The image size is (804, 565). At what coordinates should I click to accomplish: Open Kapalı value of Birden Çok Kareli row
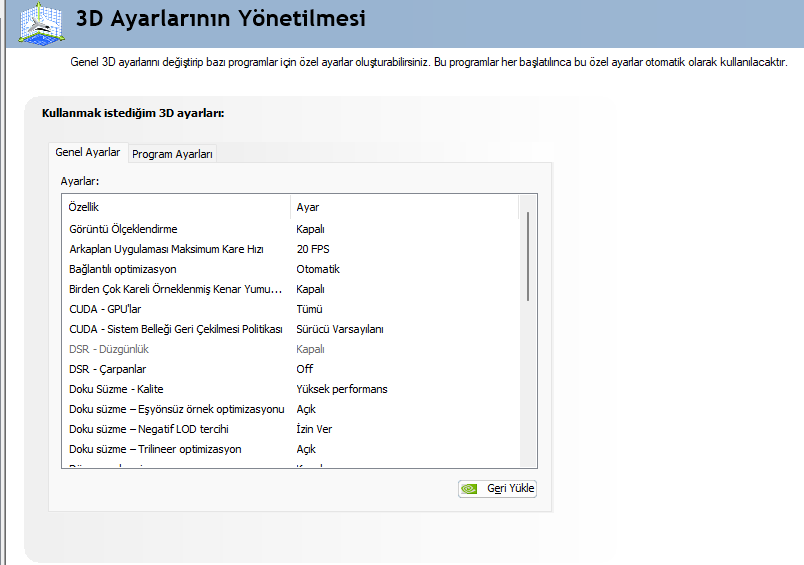point(310,289)
